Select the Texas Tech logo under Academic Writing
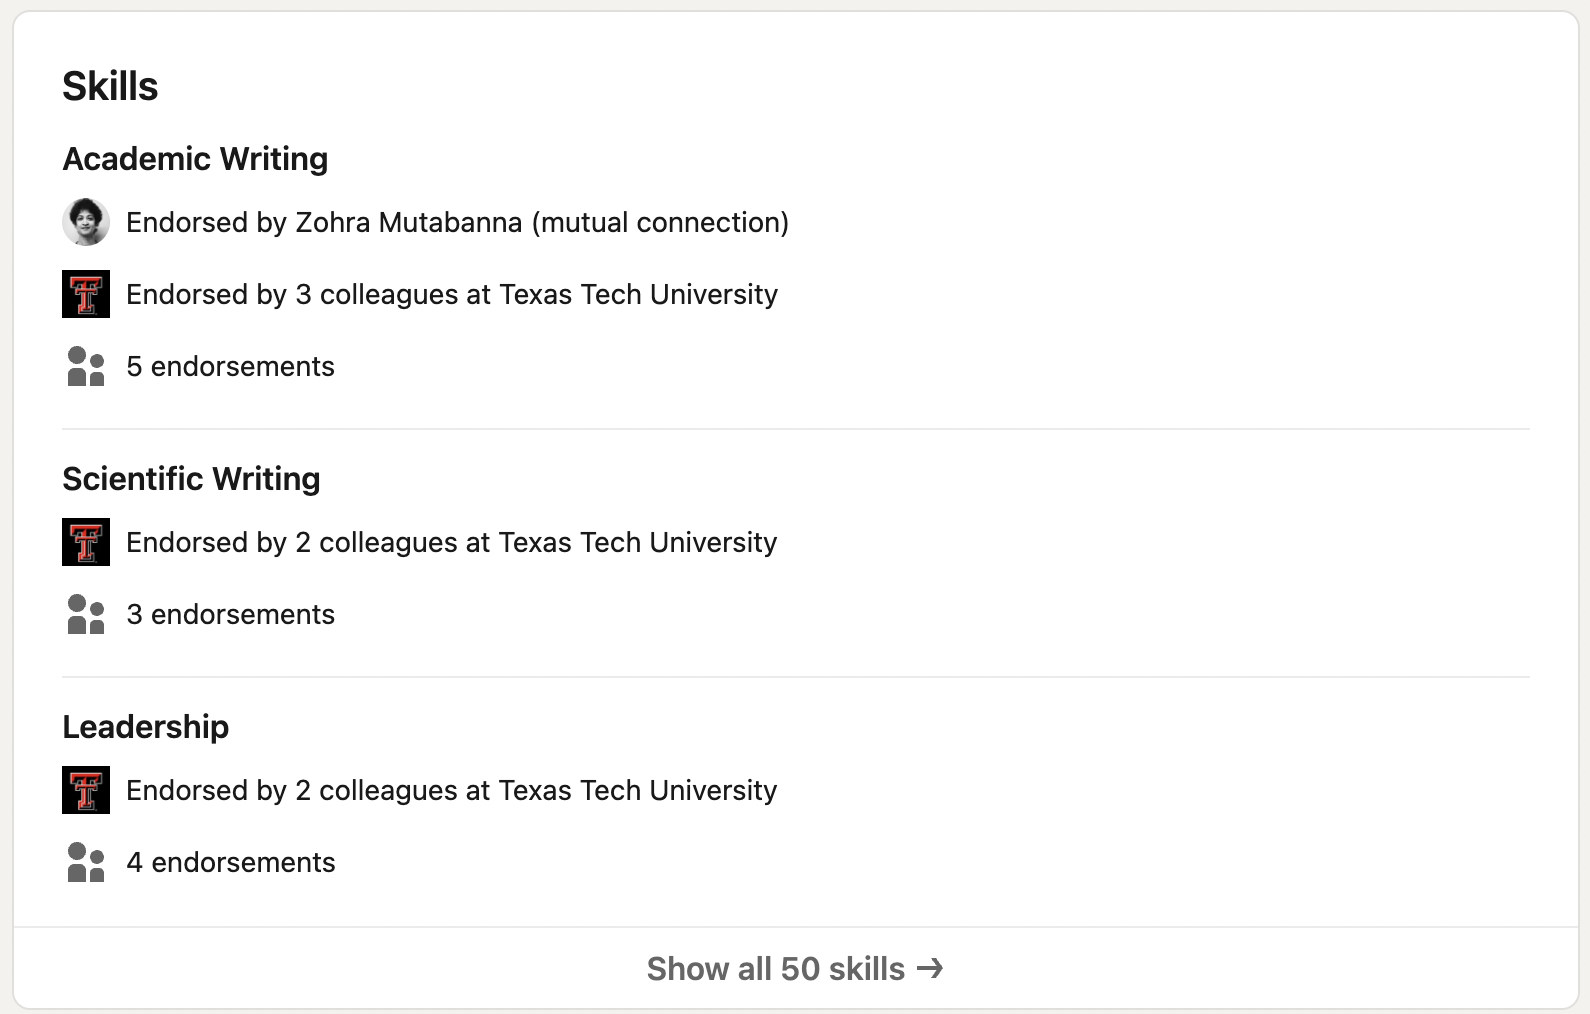The image size is (1590, 1014). tap(85, 294)
